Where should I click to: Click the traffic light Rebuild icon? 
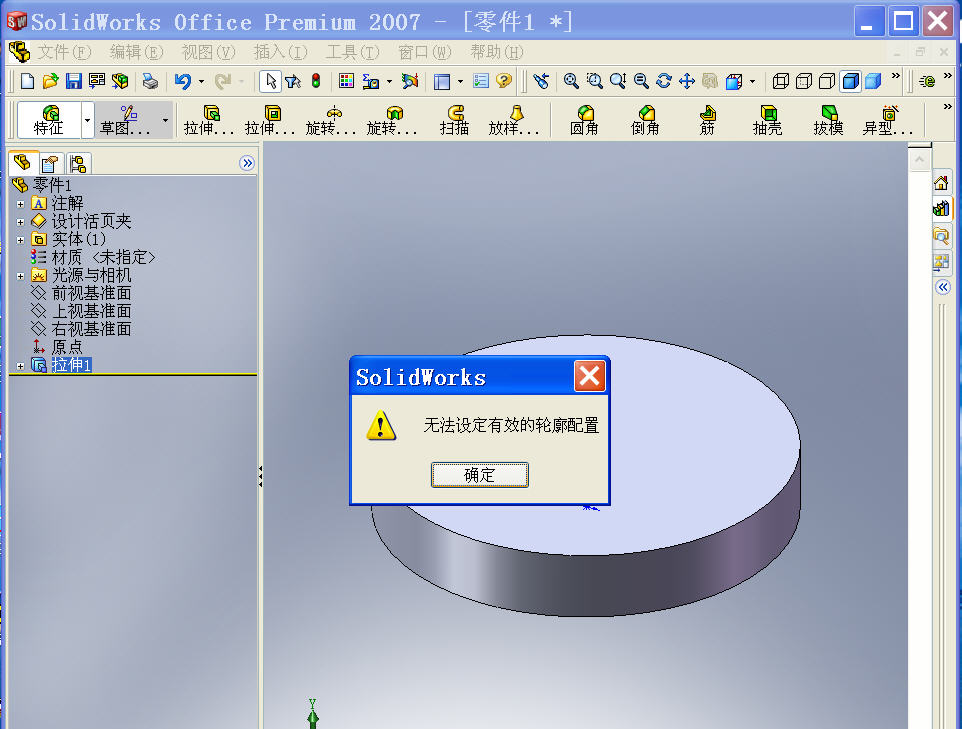tap(316, 81)
